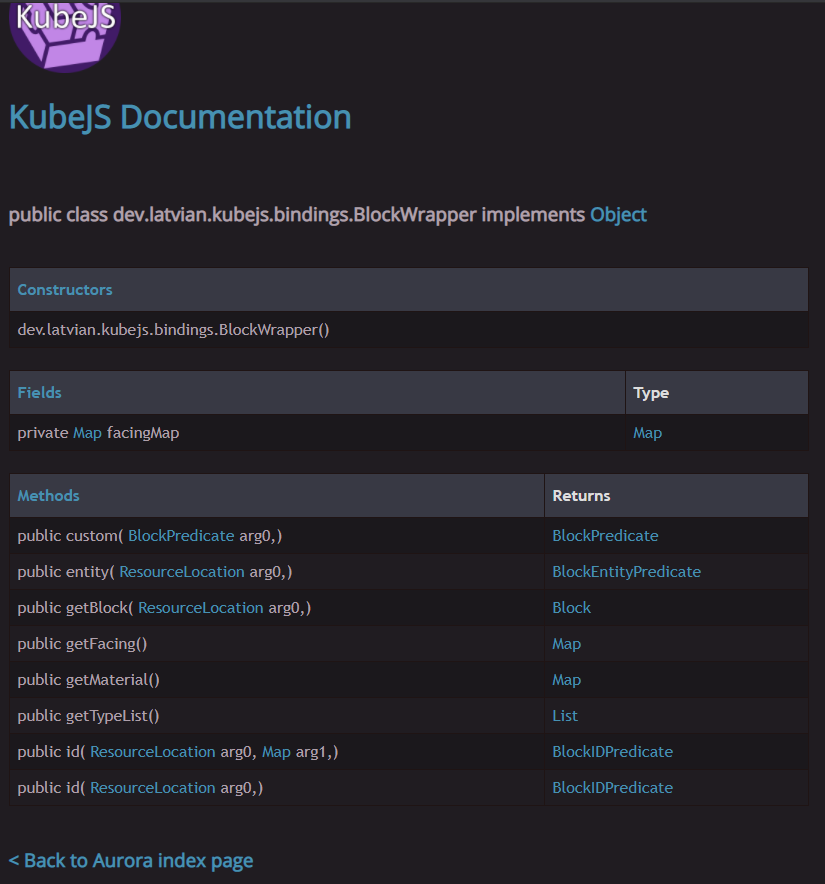This screenshot has width=825, height=884.
Task: Go back to Aurora index page
Action: 131,861
